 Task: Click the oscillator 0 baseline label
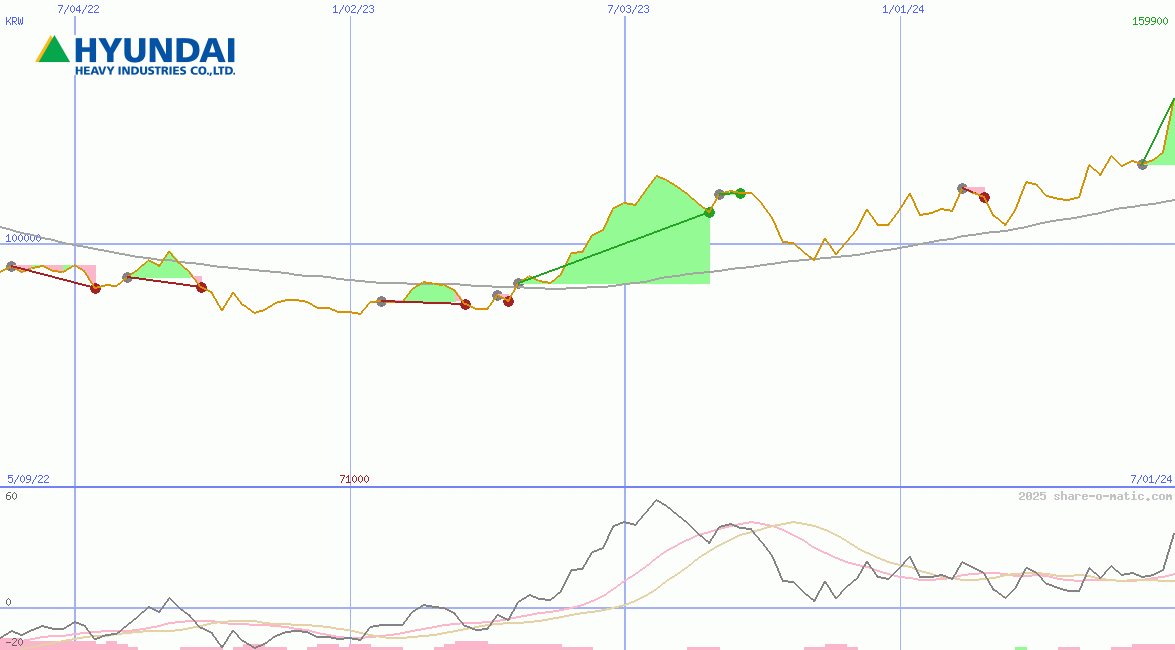(8, 602)
